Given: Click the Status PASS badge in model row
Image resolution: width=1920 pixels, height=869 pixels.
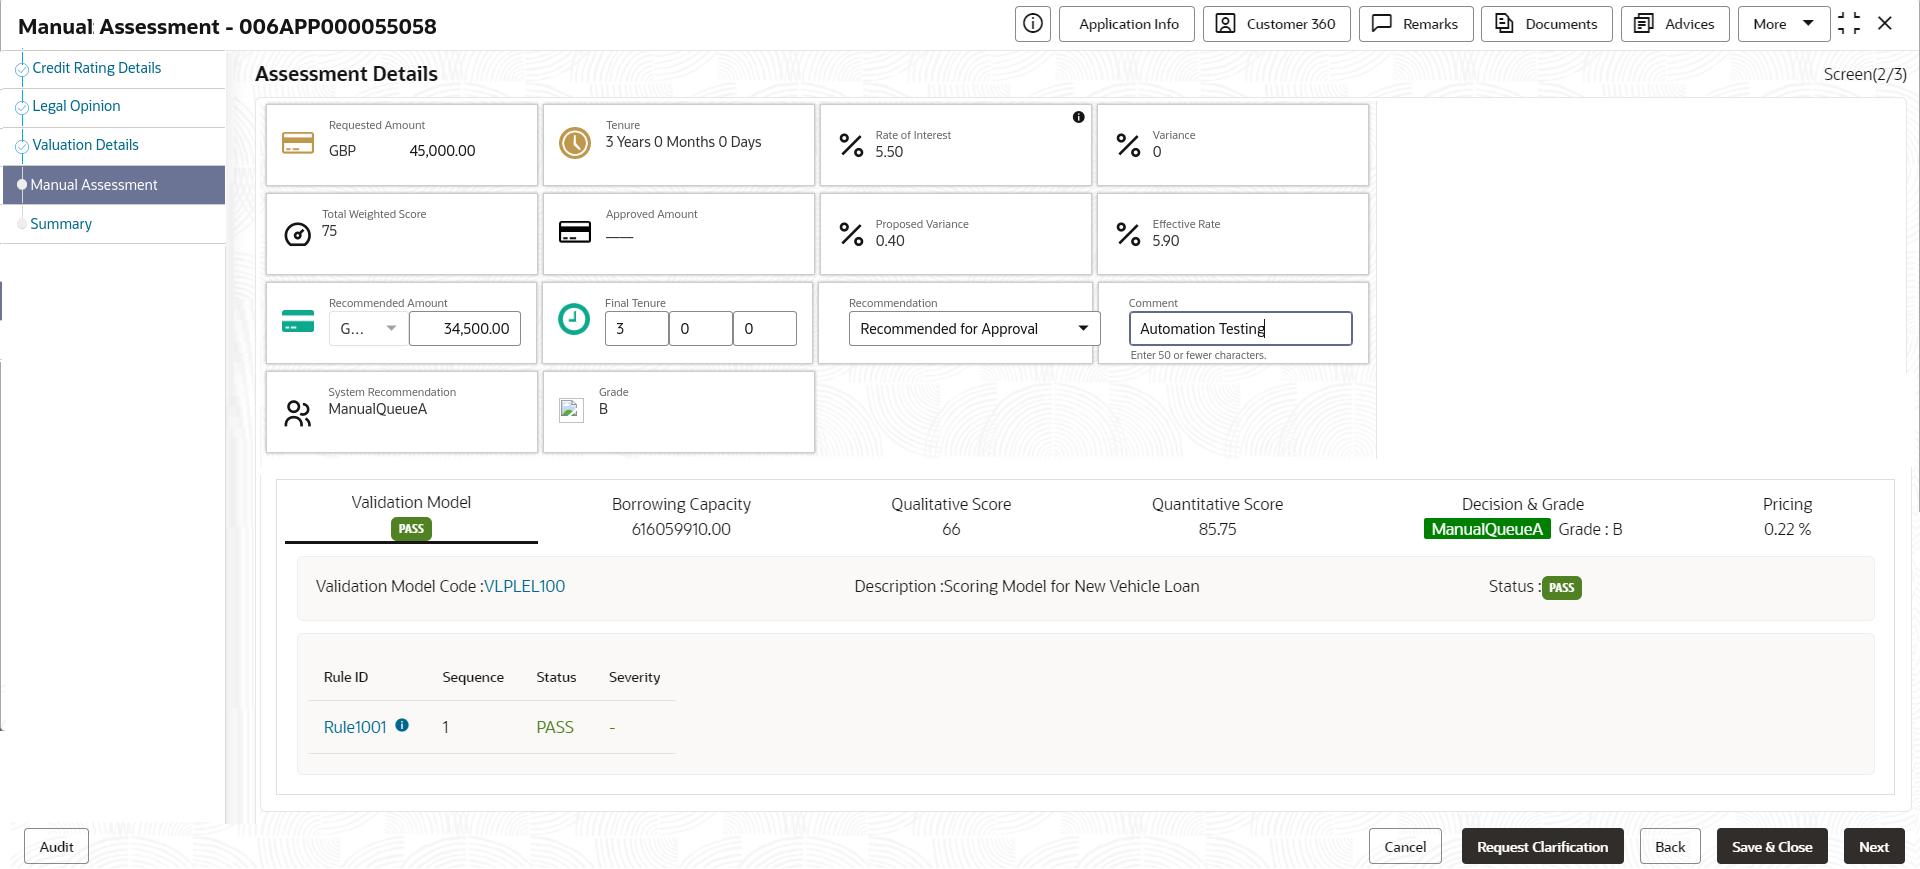Looking at the screenshot, I should pos(1561,588).
